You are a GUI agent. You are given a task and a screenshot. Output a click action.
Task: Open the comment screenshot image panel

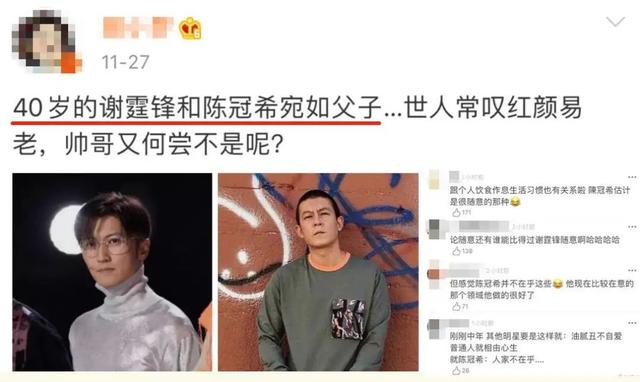(531, 272)
